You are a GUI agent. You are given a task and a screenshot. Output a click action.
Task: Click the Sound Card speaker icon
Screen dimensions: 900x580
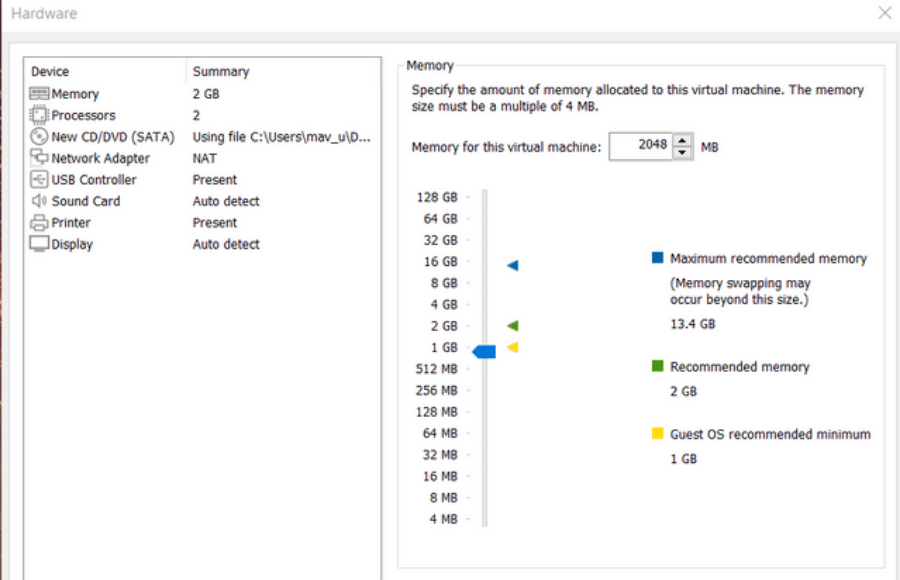point(40,201)
